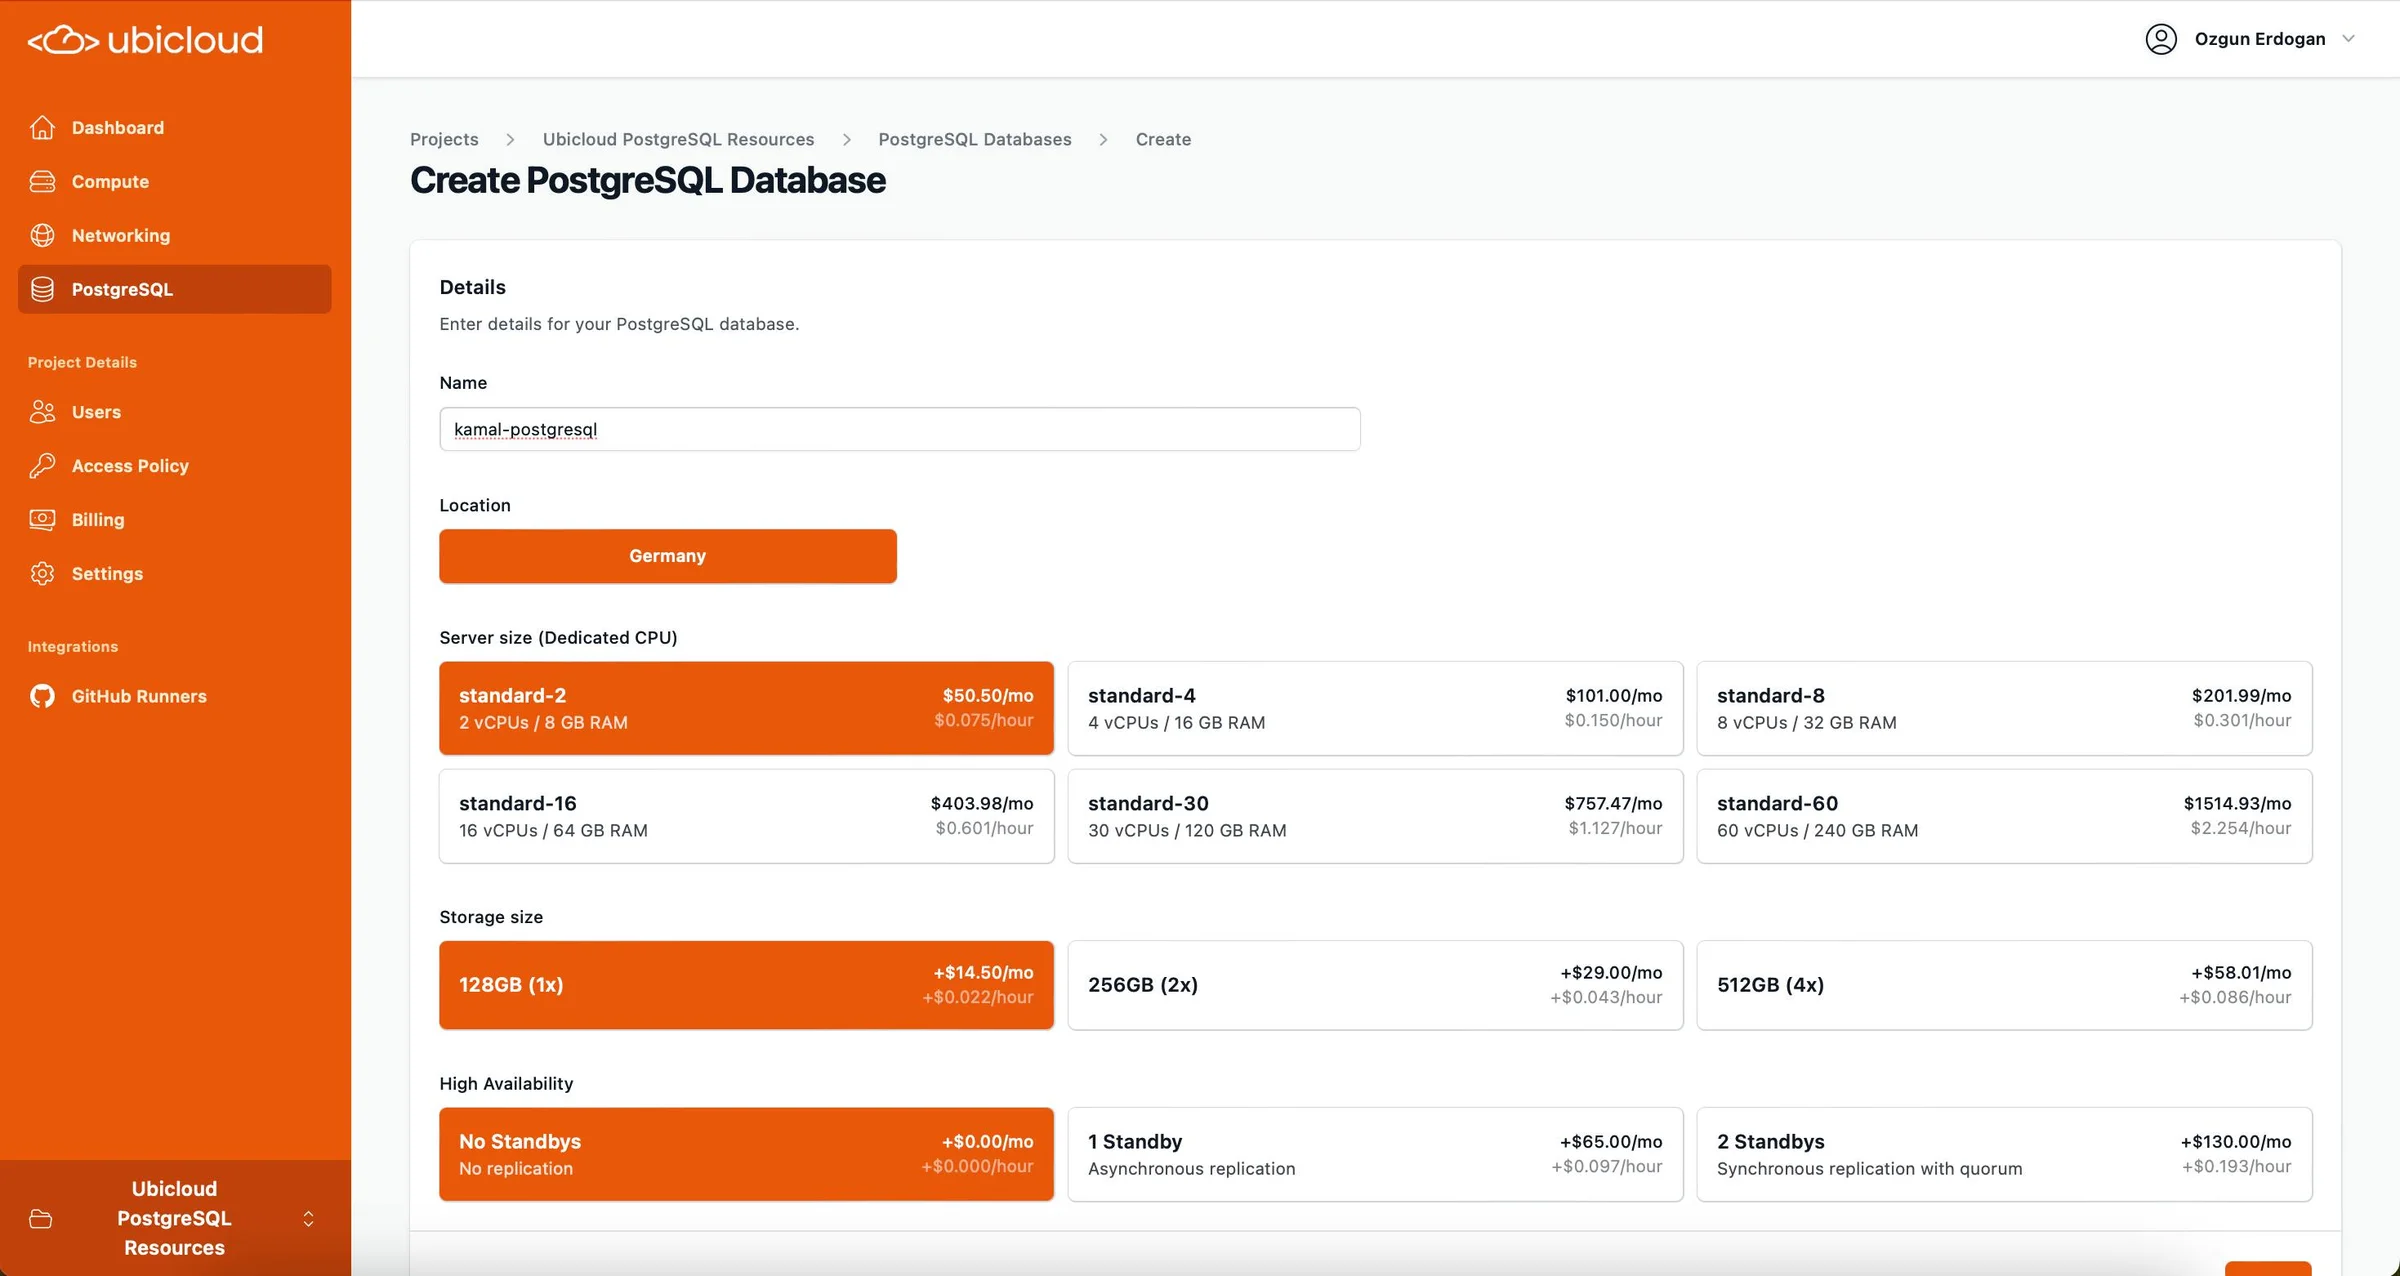Choose 2 Standbys synchronous replication
Image resolution: width=2400 pixels, height=1276 pixels.
click(x=2004, y=1154)
